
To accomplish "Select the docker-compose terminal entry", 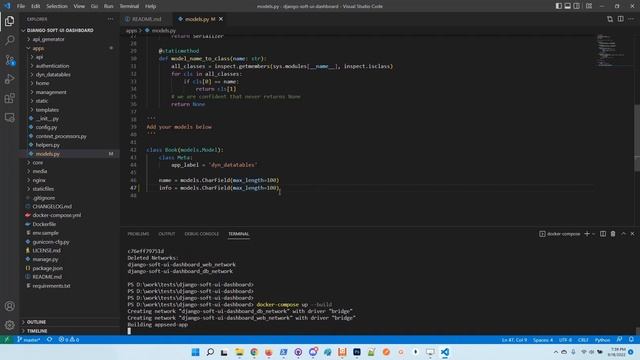I will 560,234.
